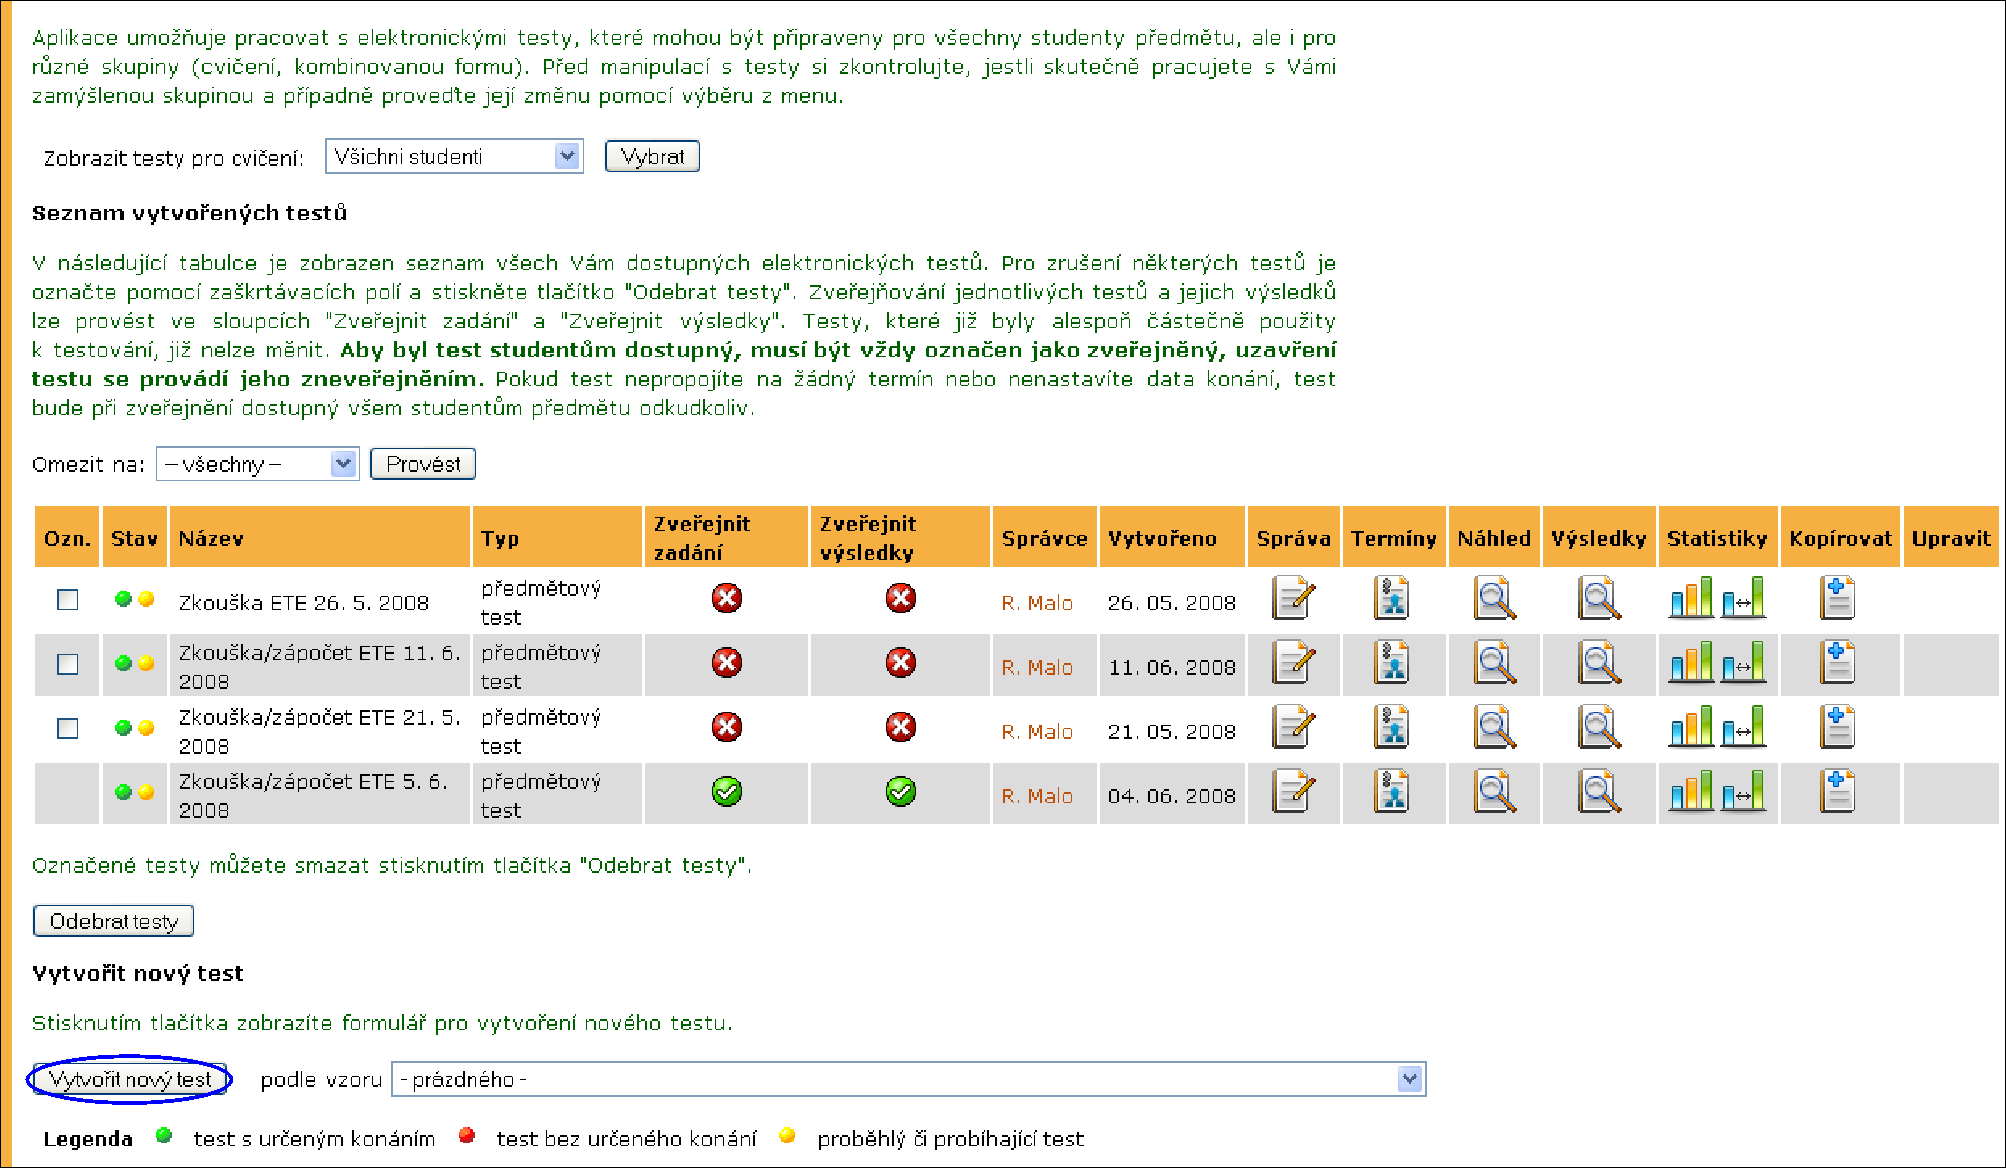Toggle Zveřejnit výsledky for Zkouška/zápočet ETE 11. 6. 2008
Image resolution: width=2006 pixels, height=1168 pixels.
[901, 662]
